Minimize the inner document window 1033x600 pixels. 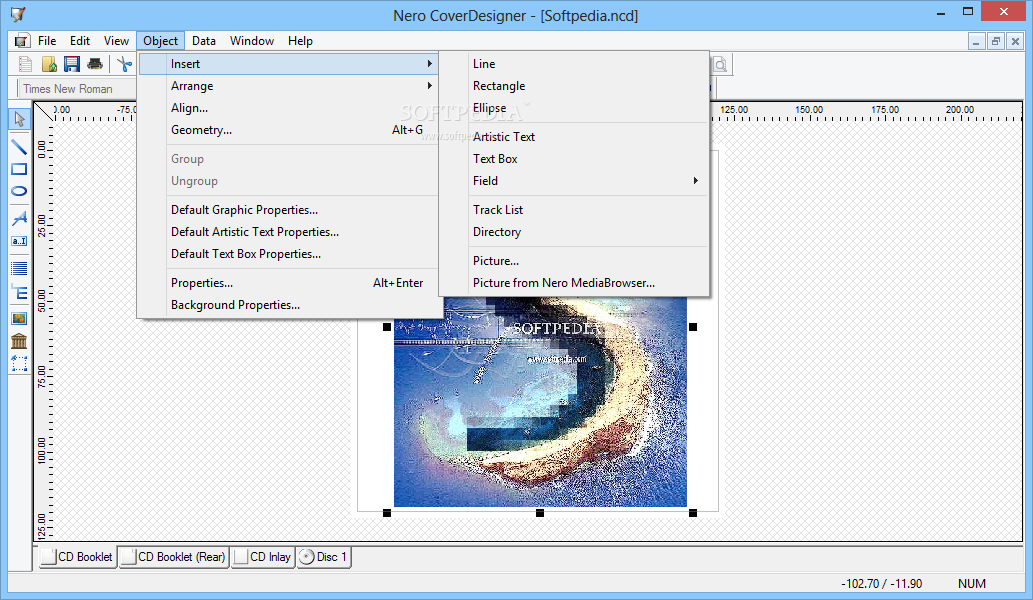(x=976, y=41)
